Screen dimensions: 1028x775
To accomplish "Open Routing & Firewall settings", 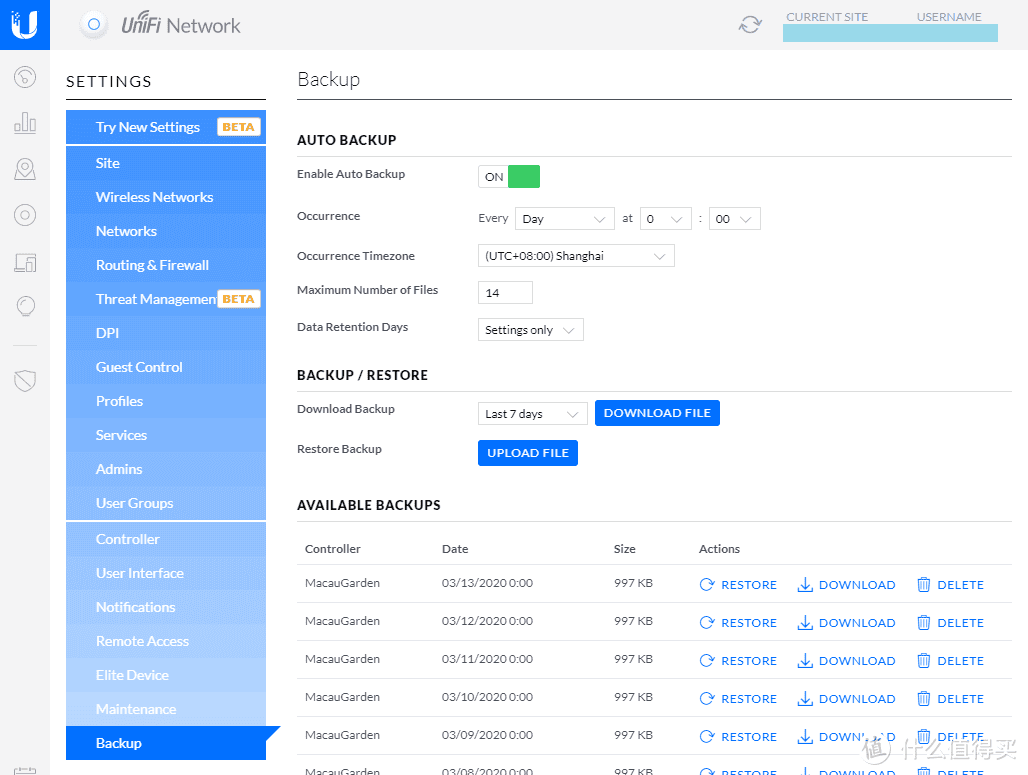I will tap(152, 265).
